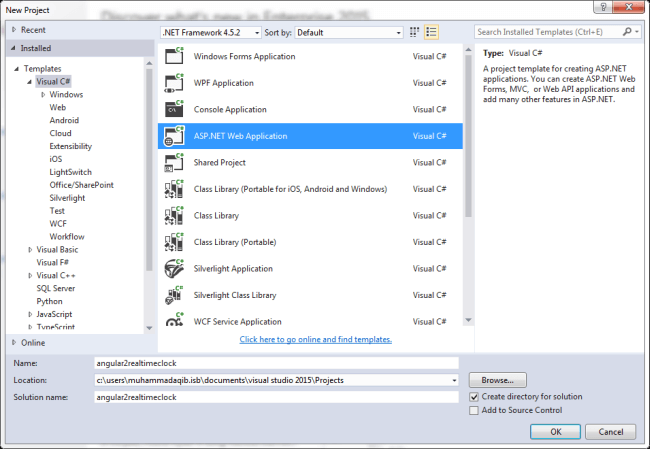Click the Browse... button
The height and width of the screenshot is (449, 650).
tap(497, 380)
